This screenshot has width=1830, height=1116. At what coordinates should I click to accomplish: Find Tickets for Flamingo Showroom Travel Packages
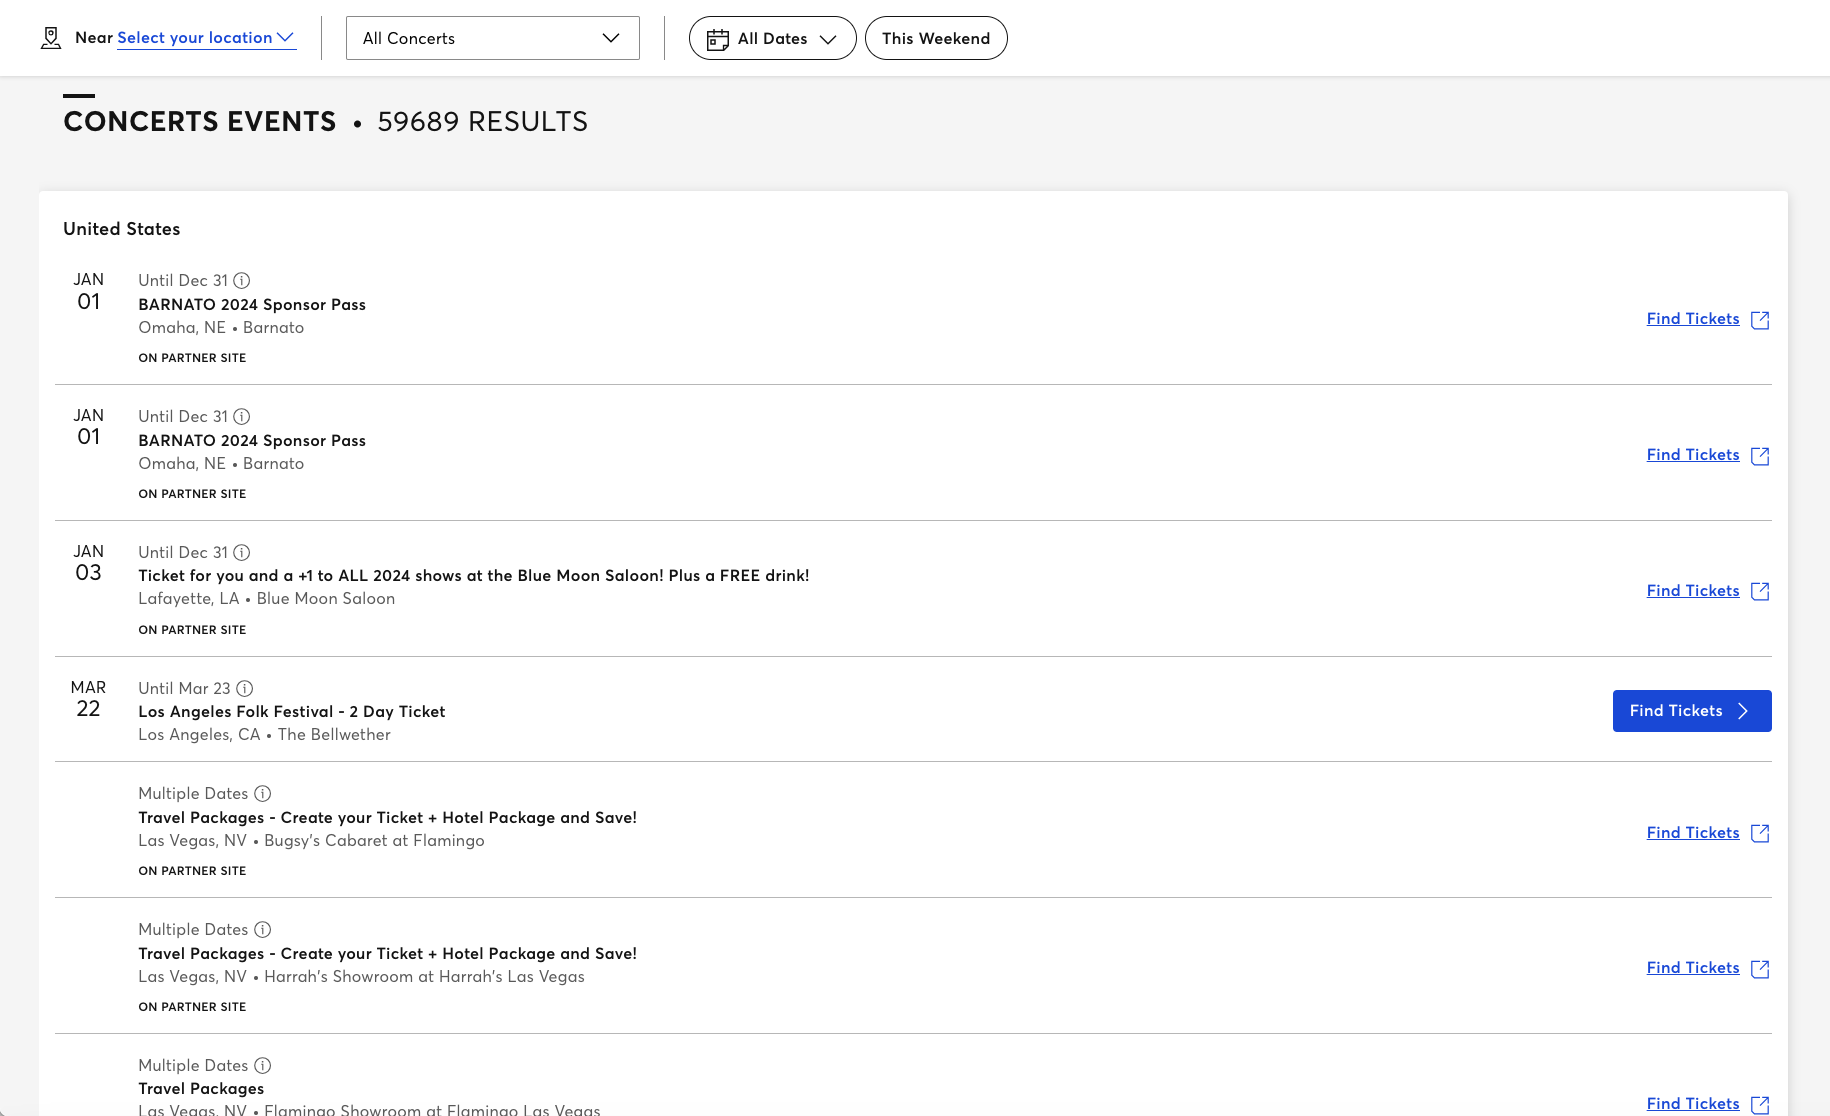click(x=1693, y=1104)
